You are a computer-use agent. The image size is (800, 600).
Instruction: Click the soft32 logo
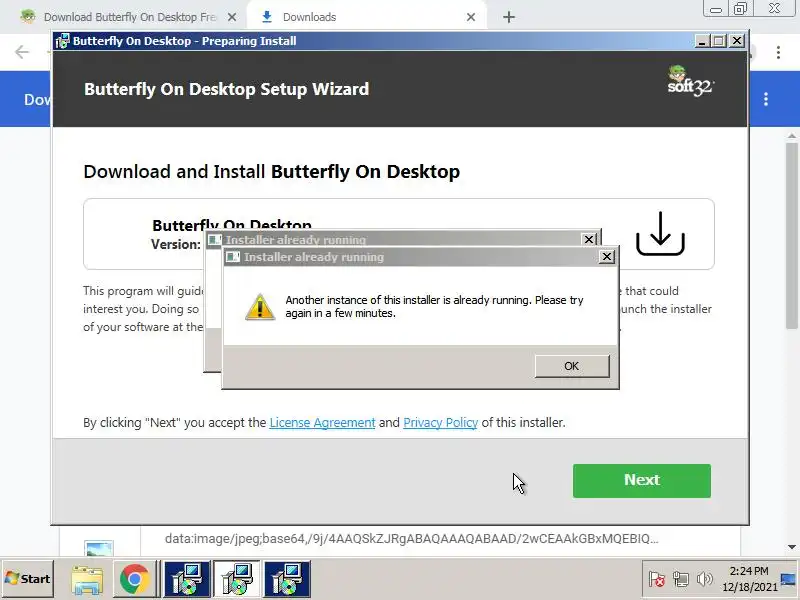[x=690, y=81]
